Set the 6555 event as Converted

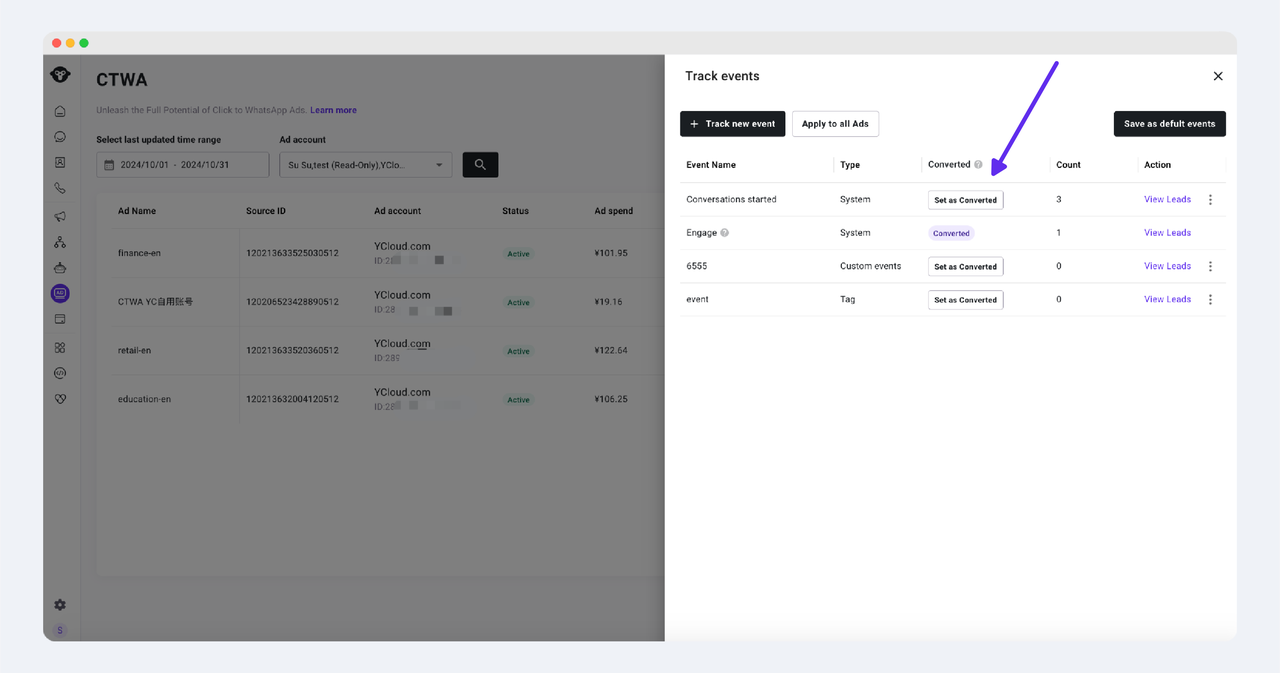pyautogui.click(x=965, y=267)
